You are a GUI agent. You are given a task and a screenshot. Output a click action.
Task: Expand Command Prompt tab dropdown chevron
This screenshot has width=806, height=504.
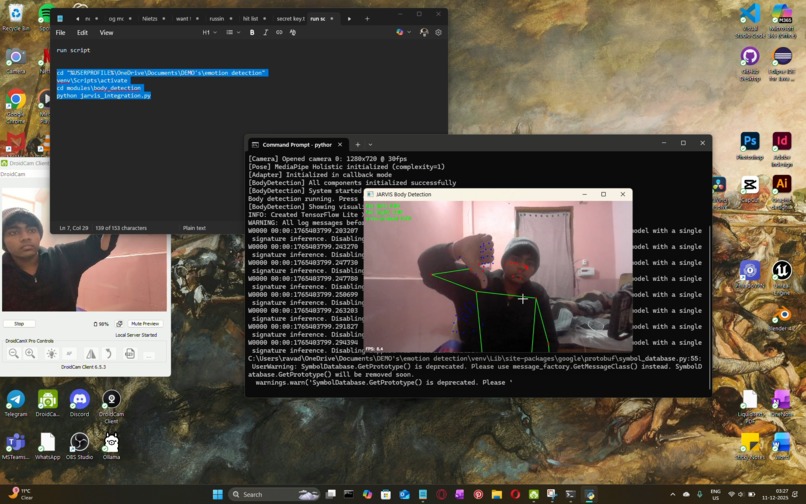[370, 145]
